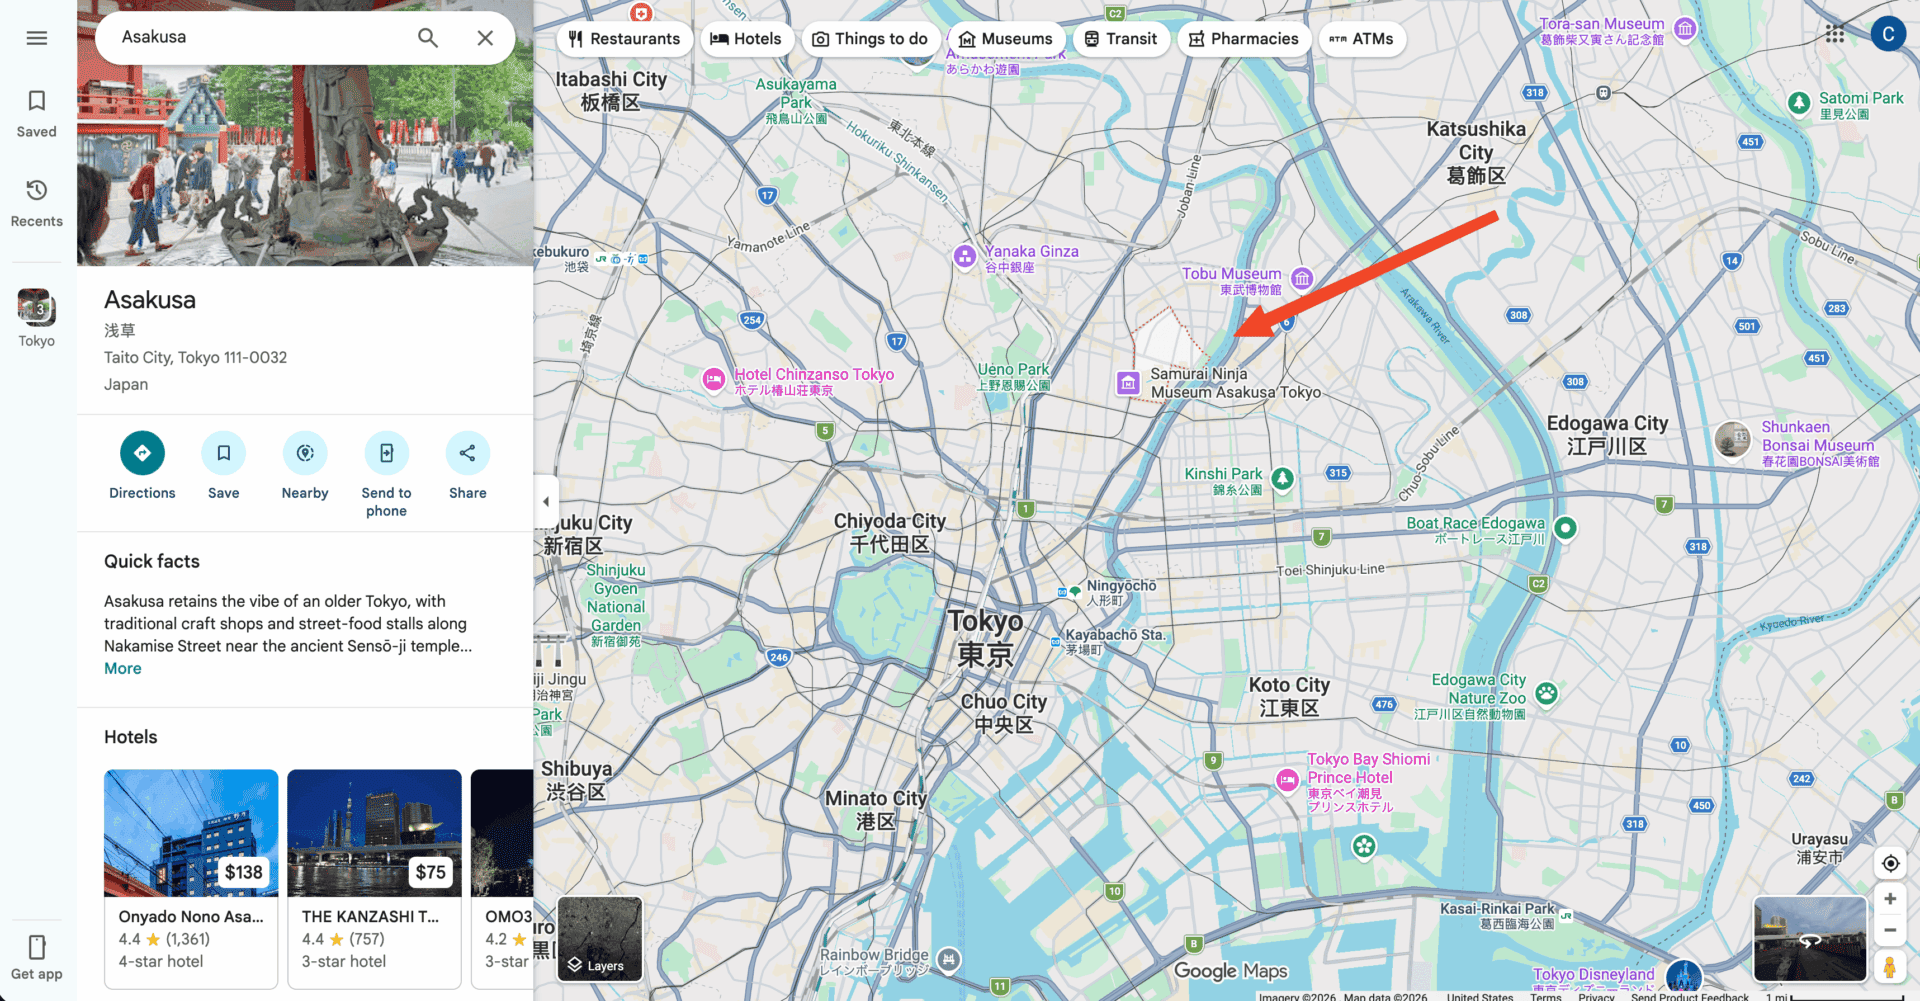Select the Museums category chip
Viewport: 1920px width, 1001px height.
(x=1005, y=39)
